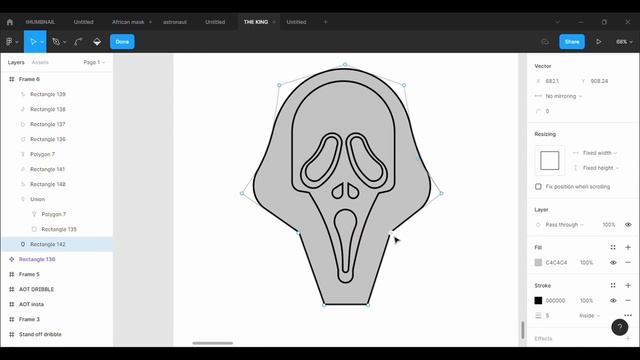This screenshot has width=640, height=360.
Task: Select the Paint bucket tool
Action: (97, 42)
